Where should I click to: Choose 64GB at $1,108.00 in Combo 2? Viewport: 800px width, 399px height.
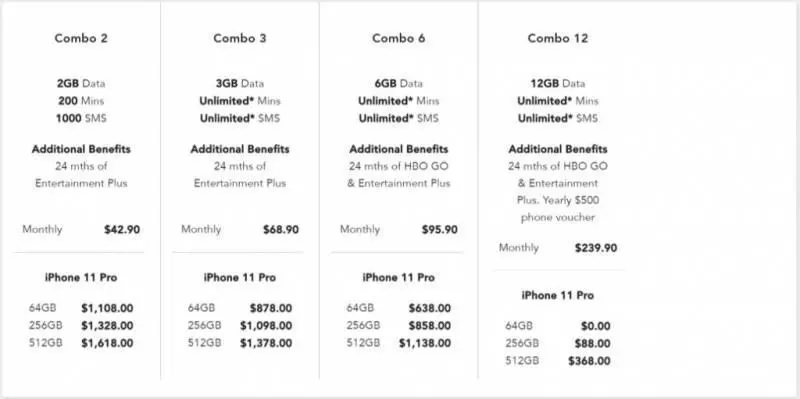coord(81,308)
